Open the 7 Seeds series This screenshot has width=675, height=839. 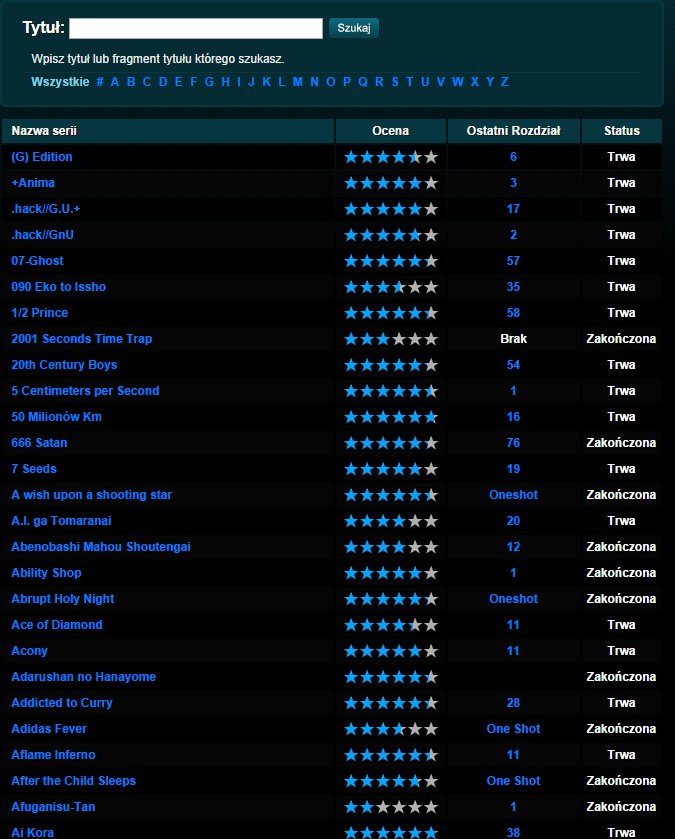(34, 469)
